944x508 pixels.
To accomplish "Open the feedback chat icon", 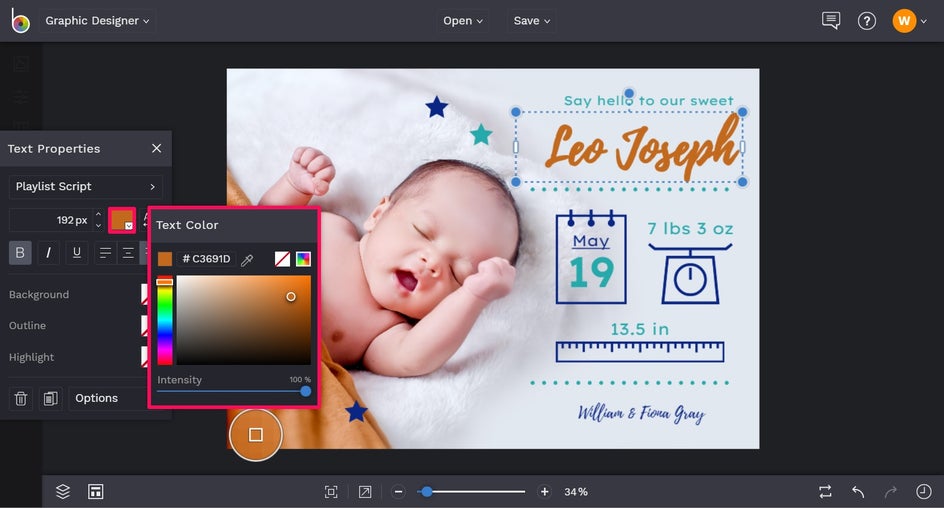I will (831, 20).
